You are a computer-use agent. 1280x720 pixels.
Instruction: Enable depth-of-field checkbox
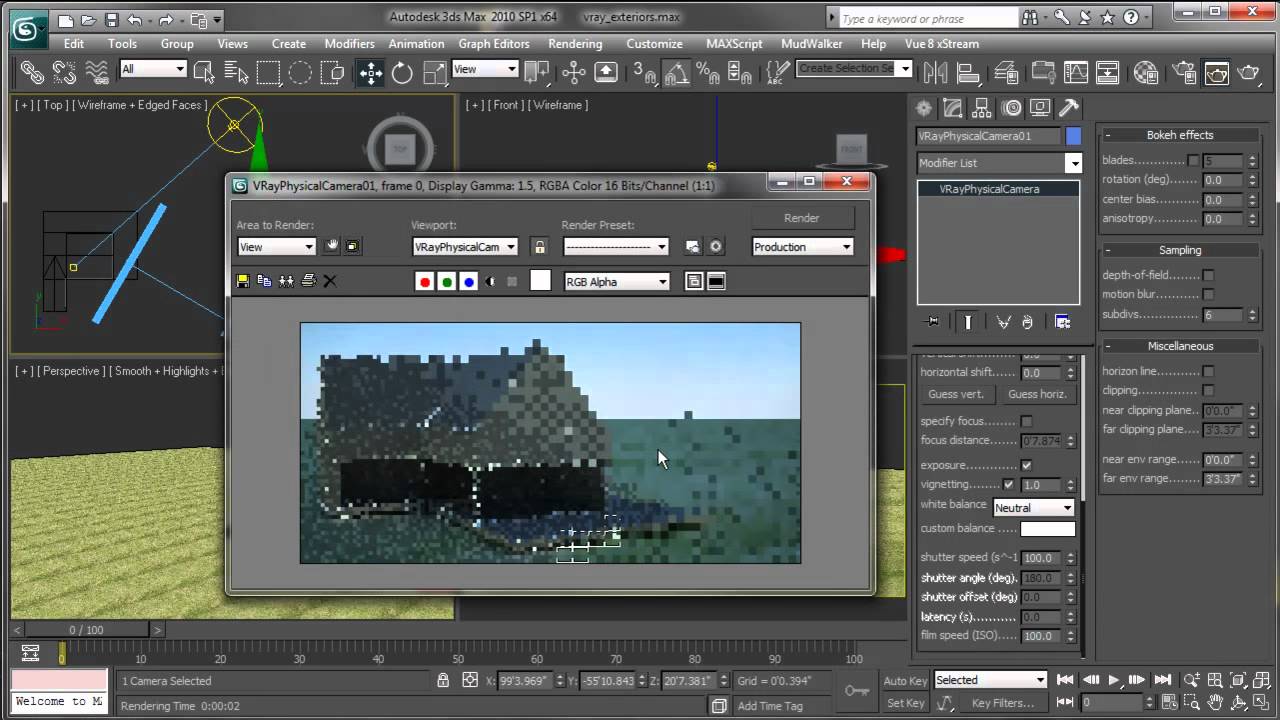coord(1208,275)
